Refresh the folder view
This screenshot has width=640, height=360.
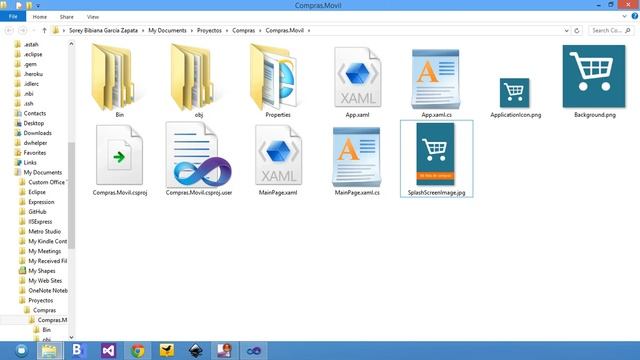[x=577, y=31]
